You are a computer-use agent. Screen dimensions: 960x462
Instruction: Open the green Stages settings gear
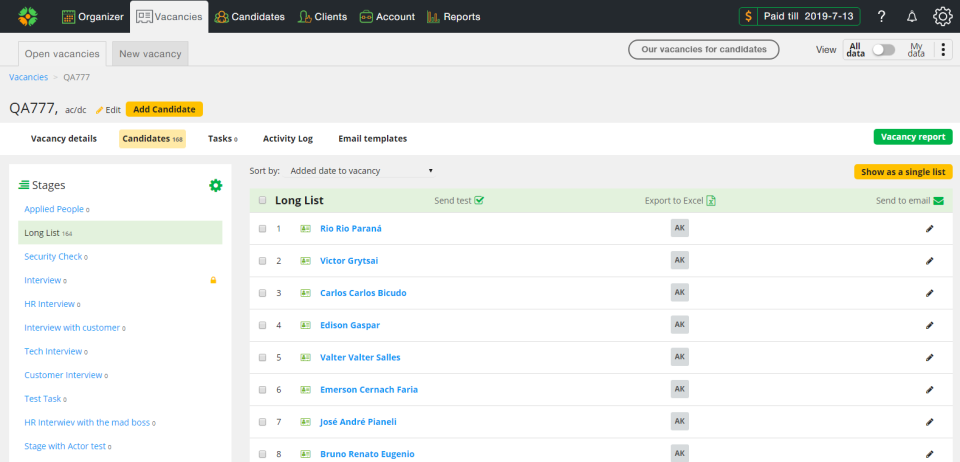216,185
